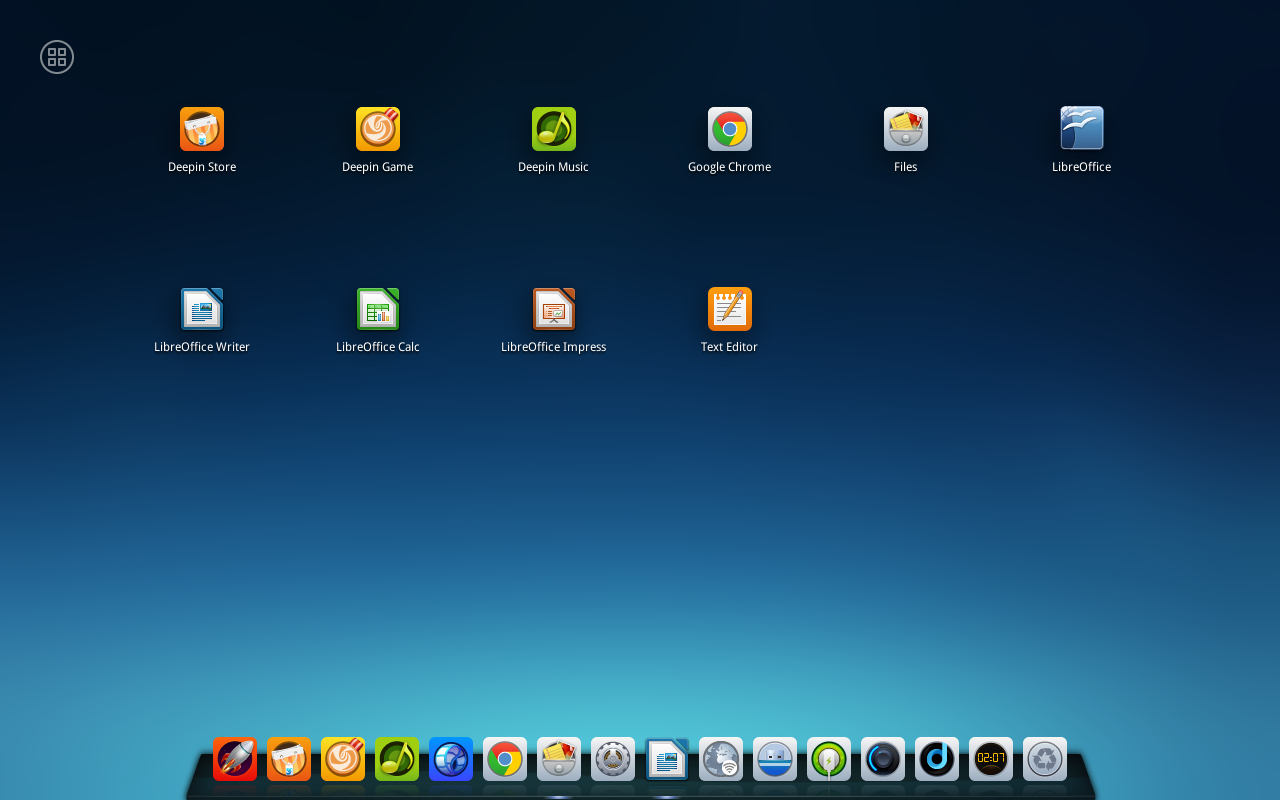Click the 'Text Editor' label text
1280x800 pixels.
[729, 347]
